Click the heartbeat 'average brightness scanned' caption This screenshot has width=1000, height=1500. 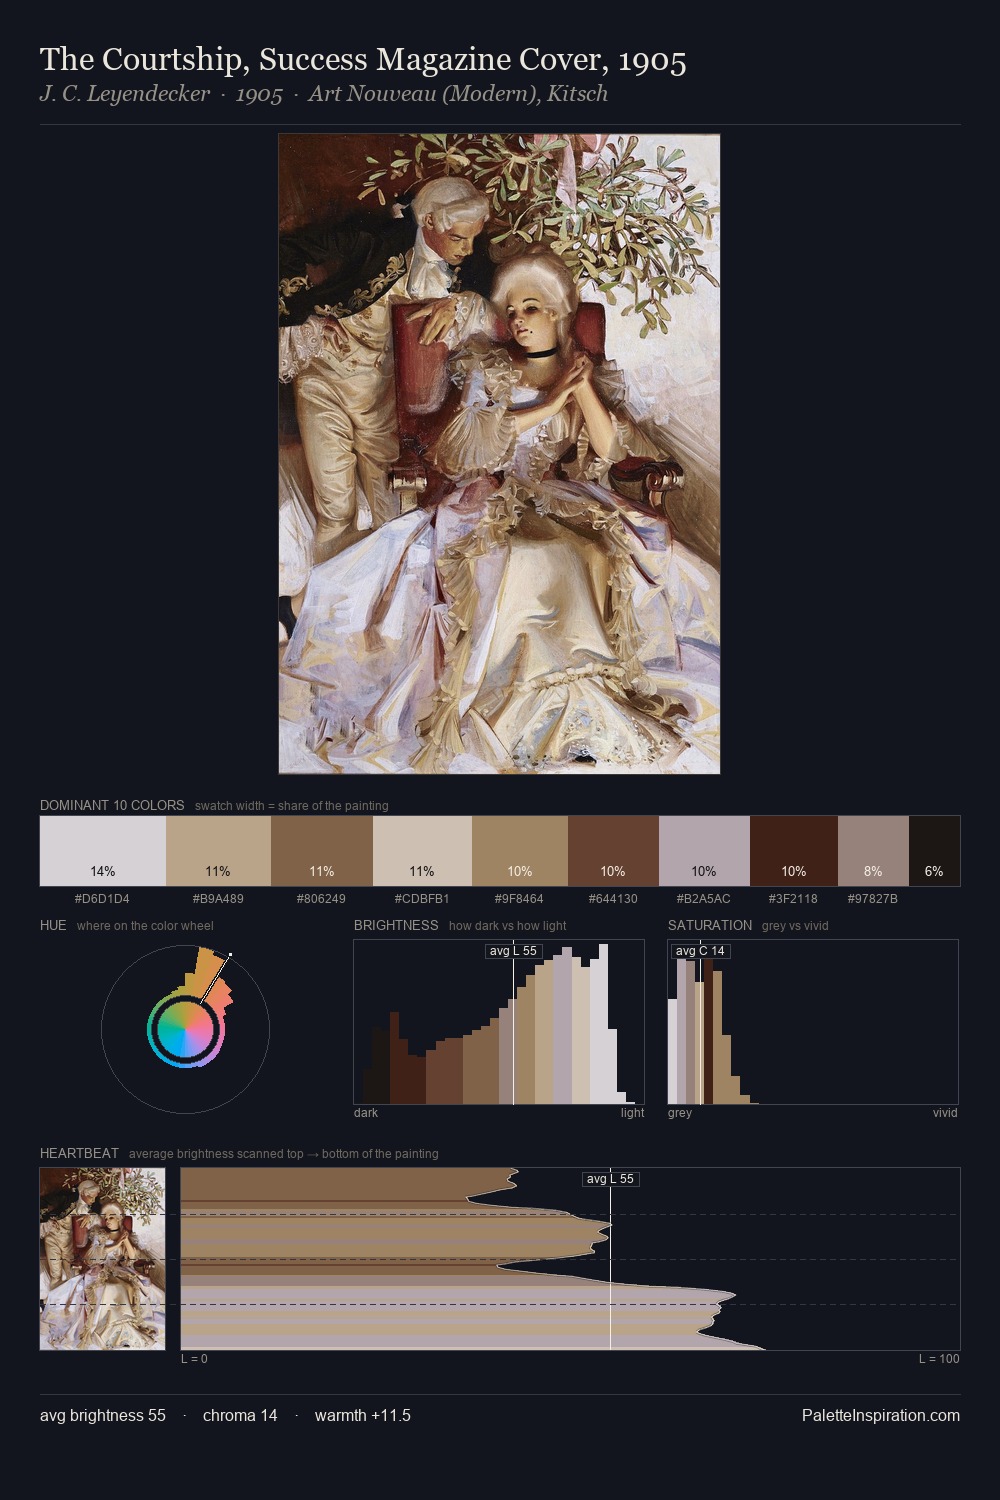click(x=284, y=1154)
